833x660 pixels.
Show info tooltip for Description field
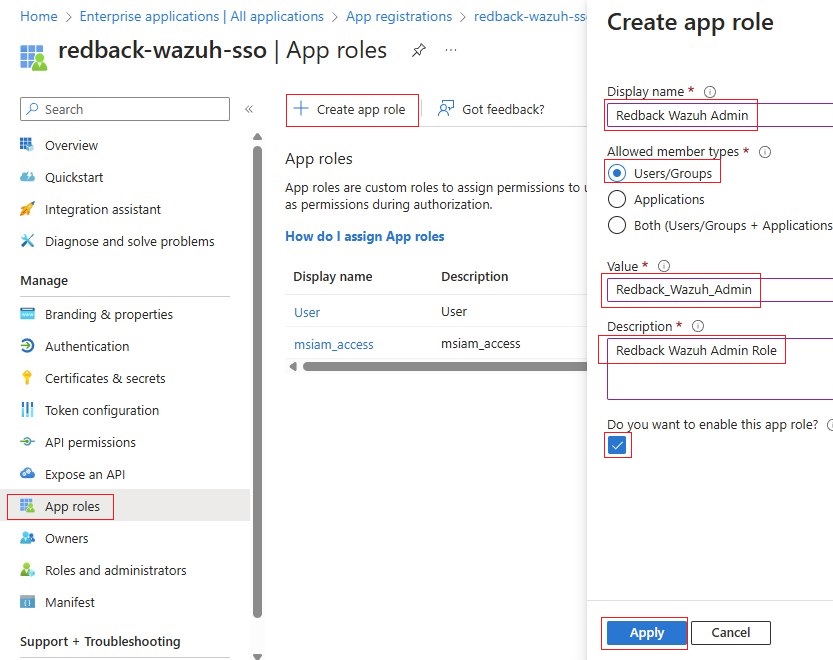(699, 326)
